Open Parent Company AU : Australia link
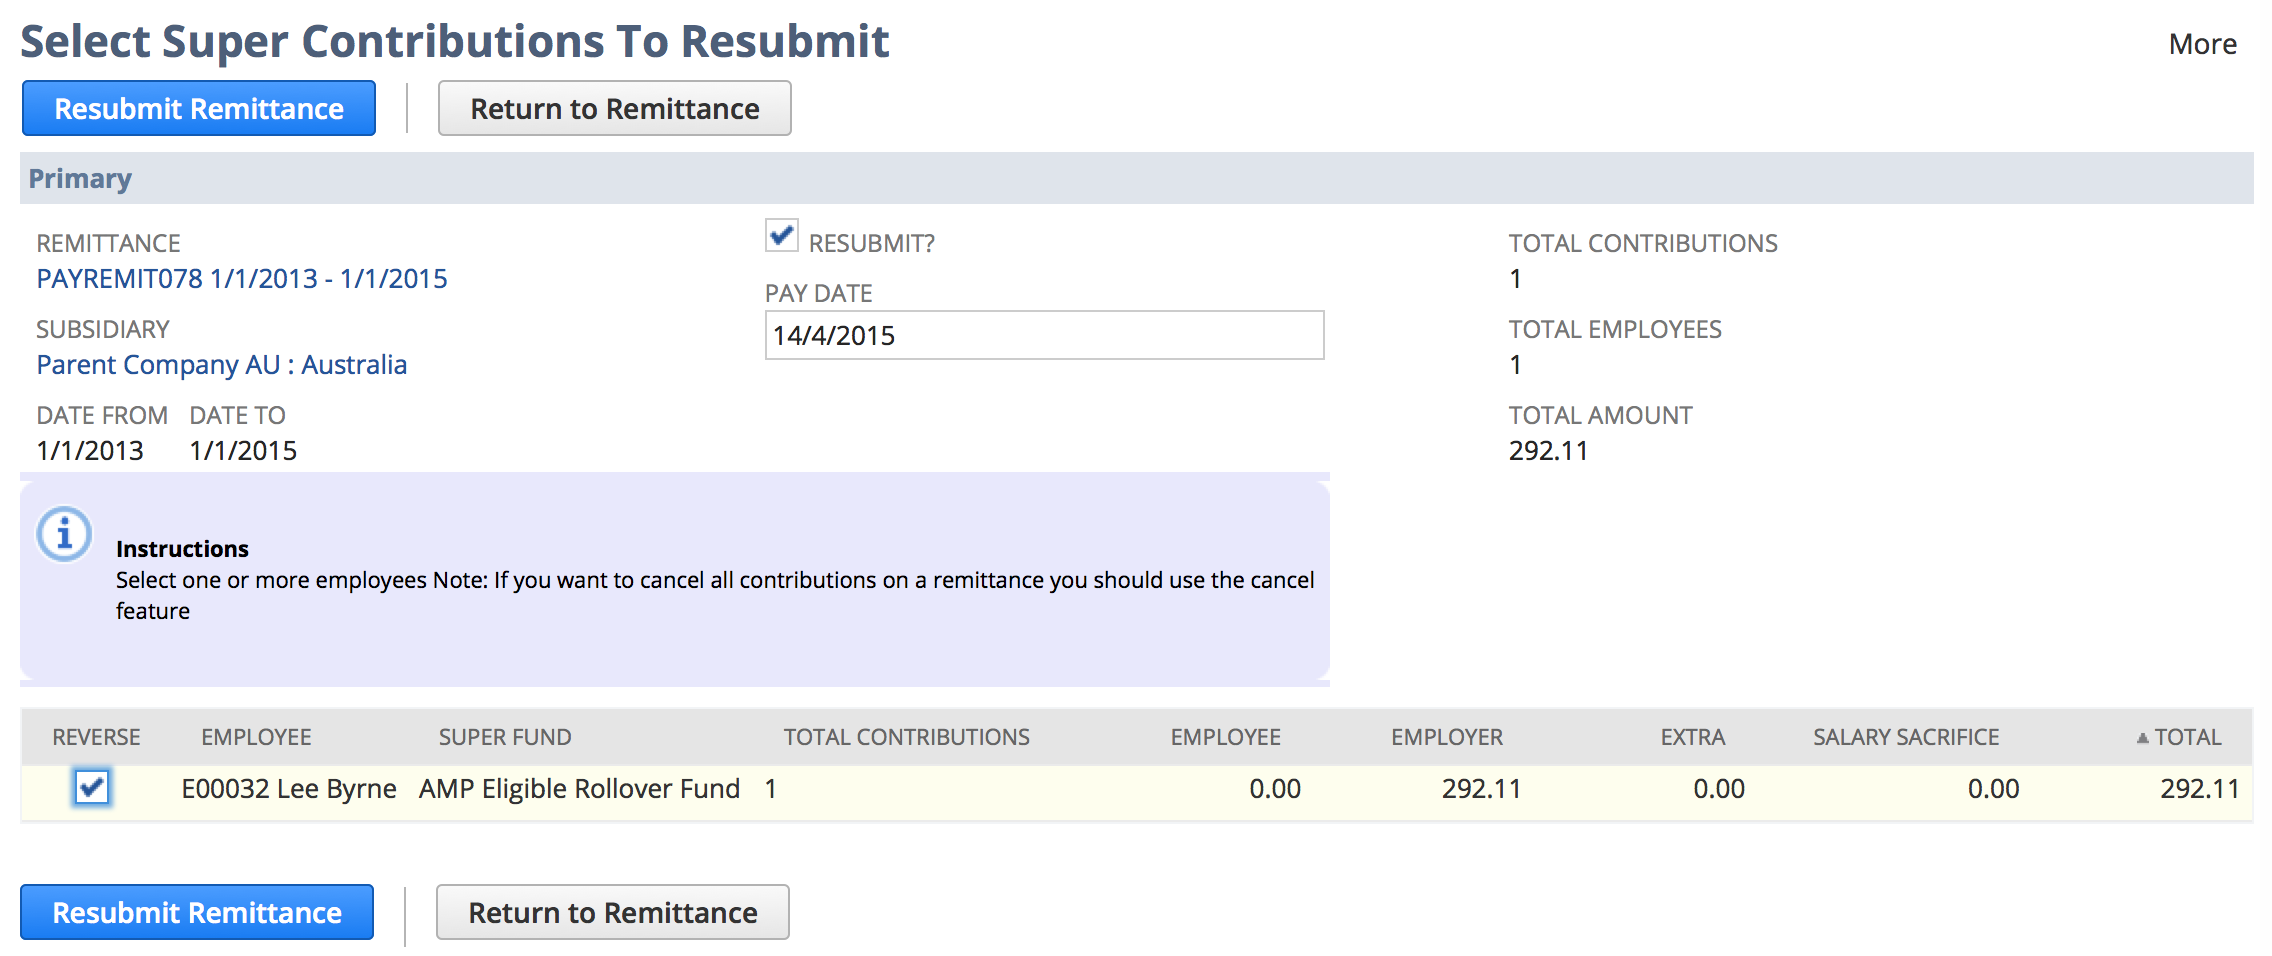 [x=222, y=364]
